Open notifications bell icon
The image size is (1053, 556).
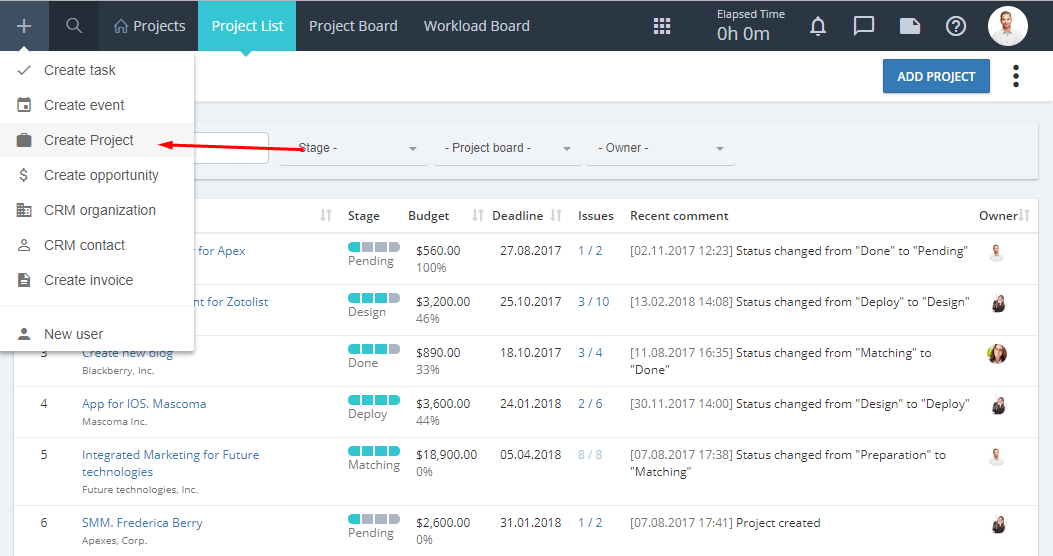pyautogui.click(x=817, y=26)
